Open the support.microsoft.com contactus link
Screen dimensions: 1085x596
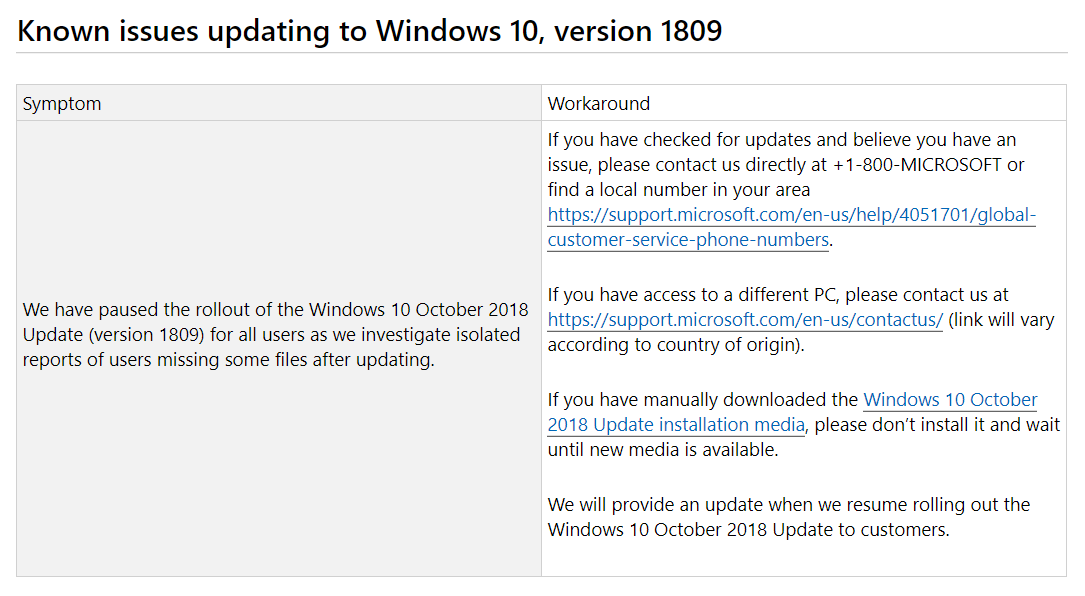tap(745, 320)
